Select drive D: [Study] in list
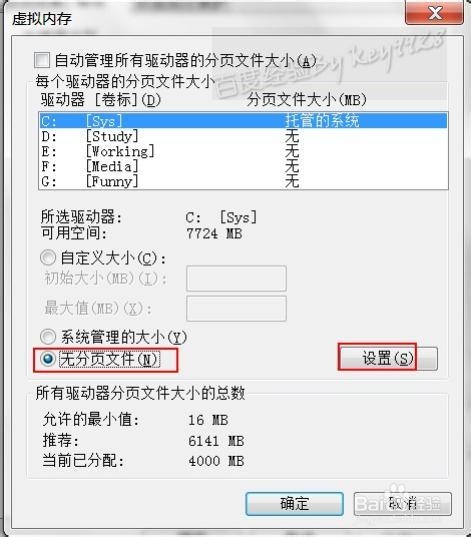471x537 pixels. (243, 136)
